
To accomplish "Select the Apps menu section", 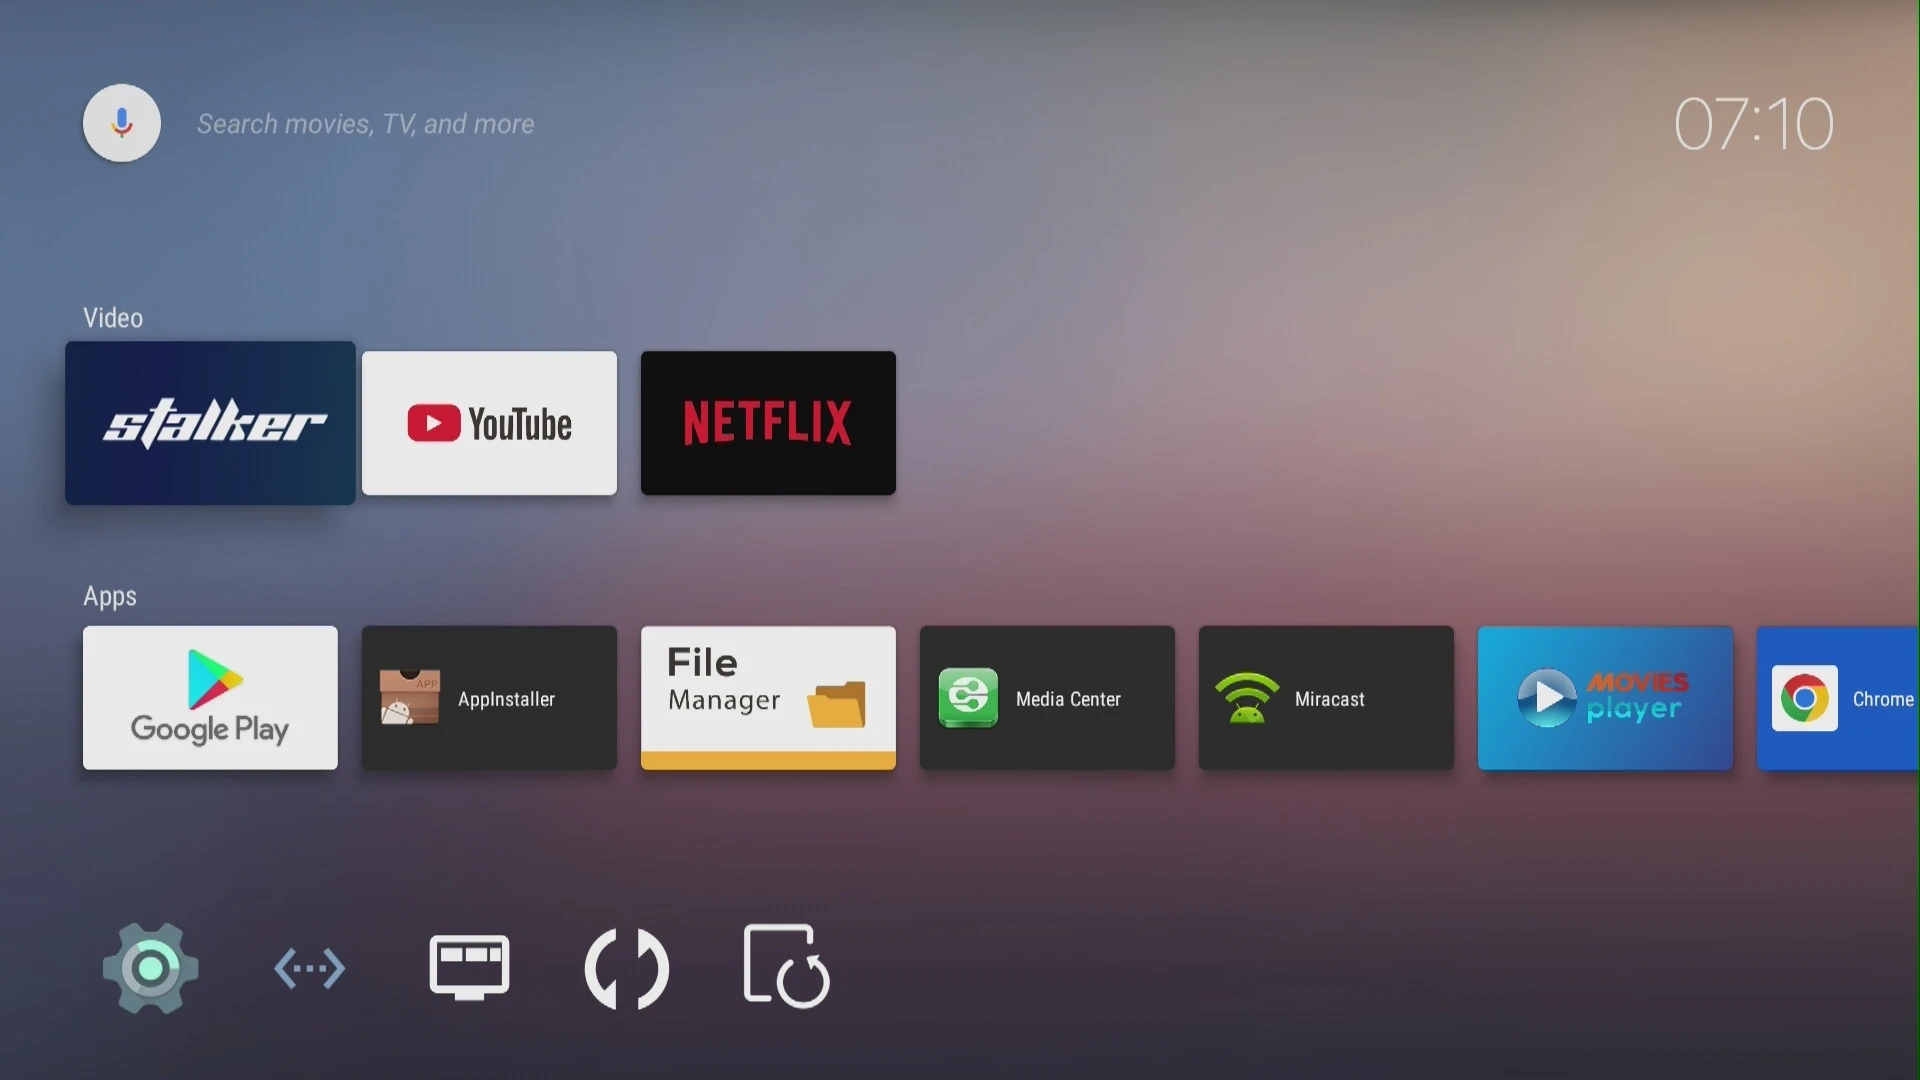I will pos(109,596).
